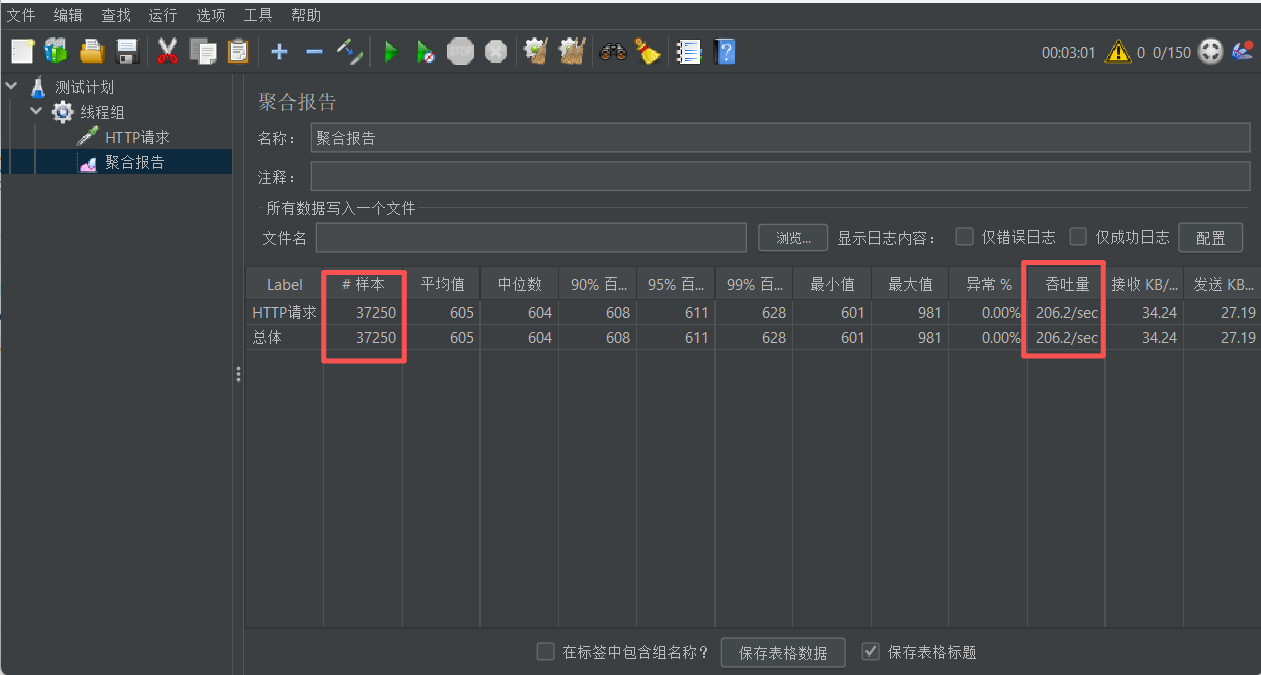The height and width of the screenshot is (675, 1261).
Task: Click the warning triangle in the toolbar
Action: [1118, 51]
